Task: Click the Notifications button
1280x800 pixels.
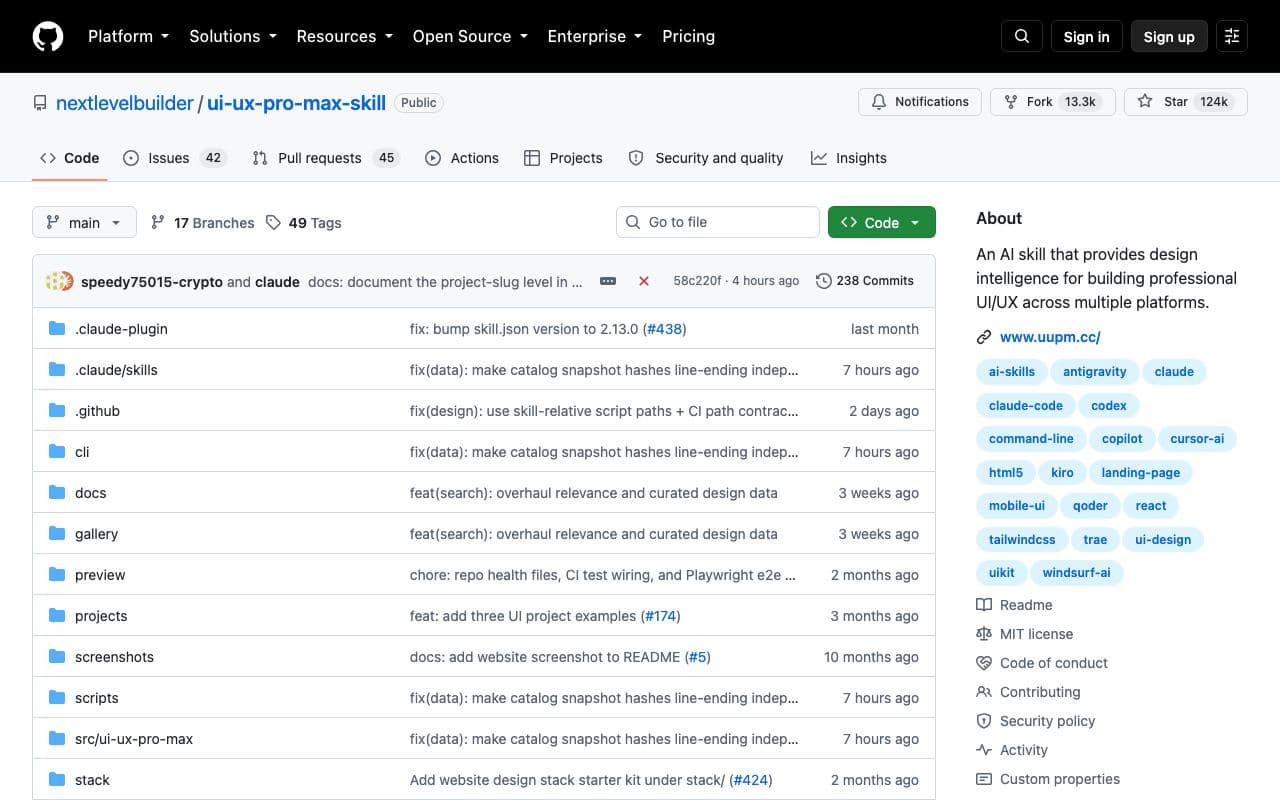Action: tap(920, 101)
